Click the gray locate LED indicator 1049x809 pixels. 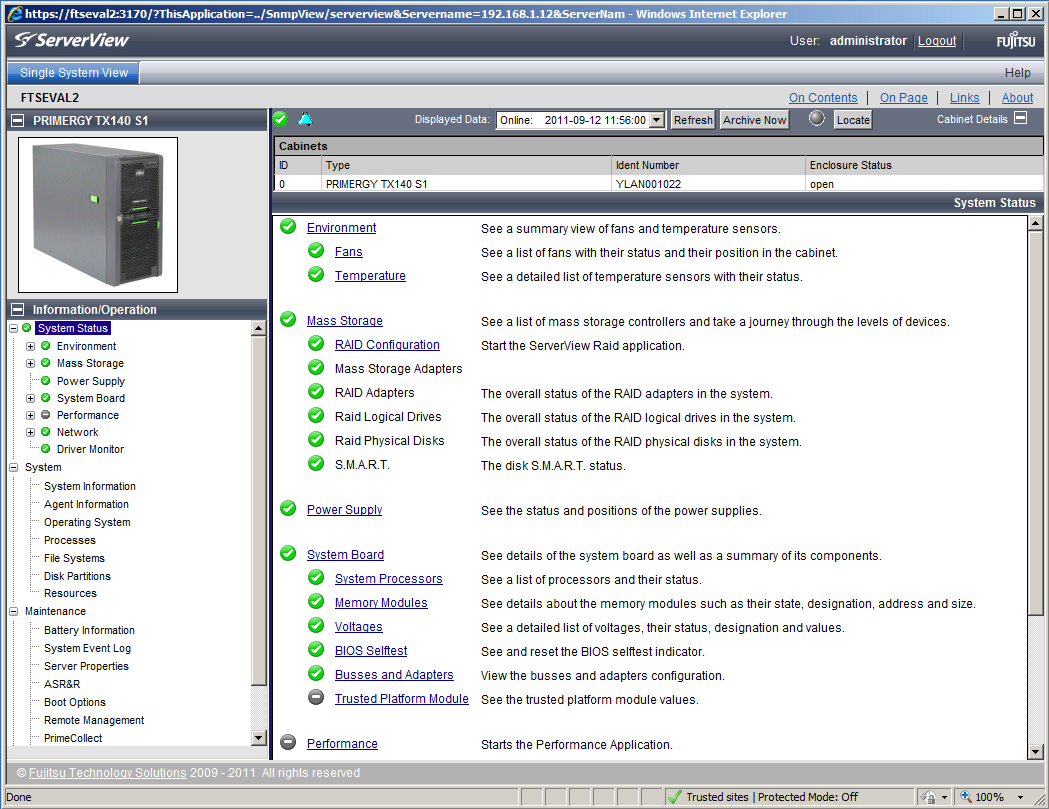pos(816,118)
